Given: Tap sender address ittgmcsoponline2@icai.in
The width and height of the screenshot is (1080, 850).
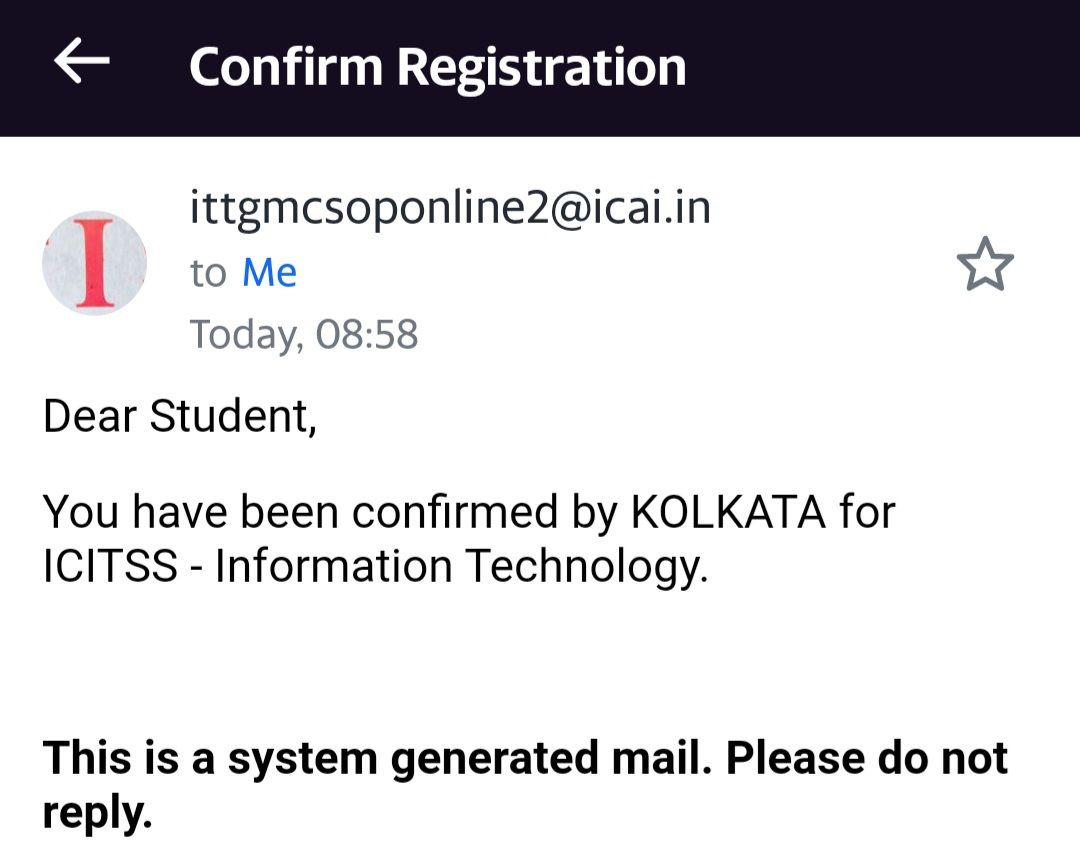Looking at the screenshot, I should pyautogui.click(x=450, y=208).
